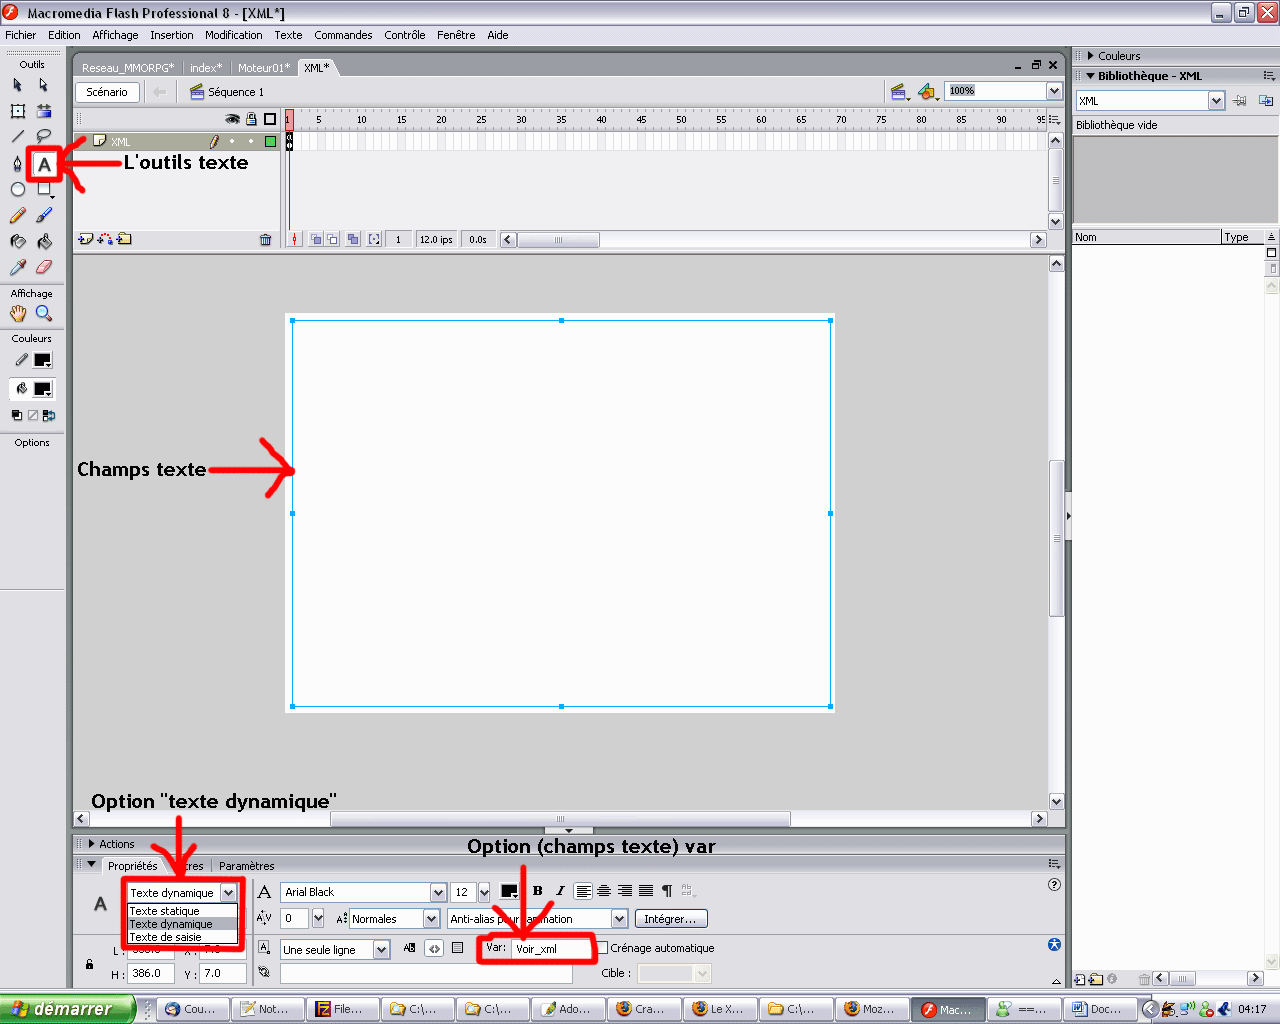Toggle italic text formatting
The height and width of the screenshot is (1024, 1280).
[560, 891]
